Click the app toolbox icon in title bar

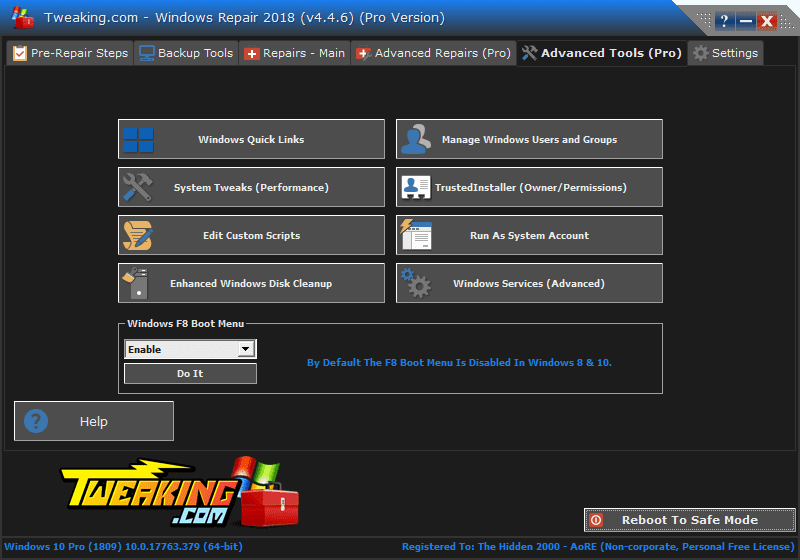[22, 18]
